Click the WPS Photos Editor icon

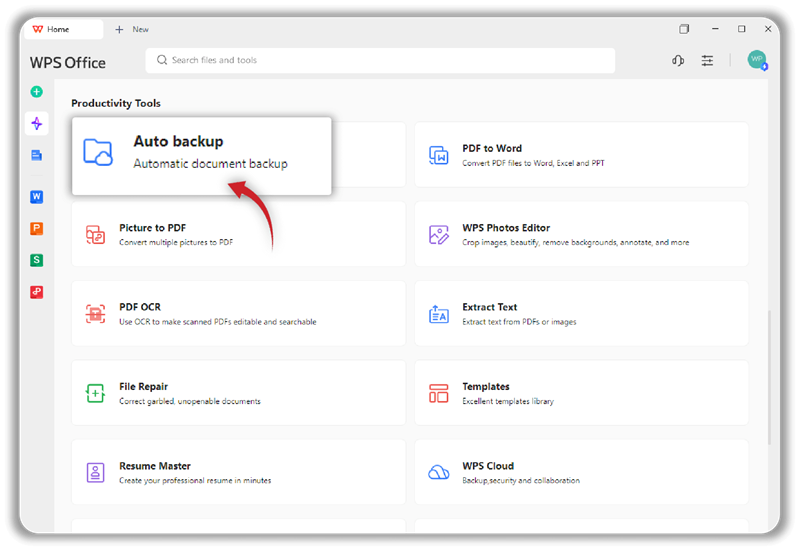pyautogui.click(x=439, y=235)
